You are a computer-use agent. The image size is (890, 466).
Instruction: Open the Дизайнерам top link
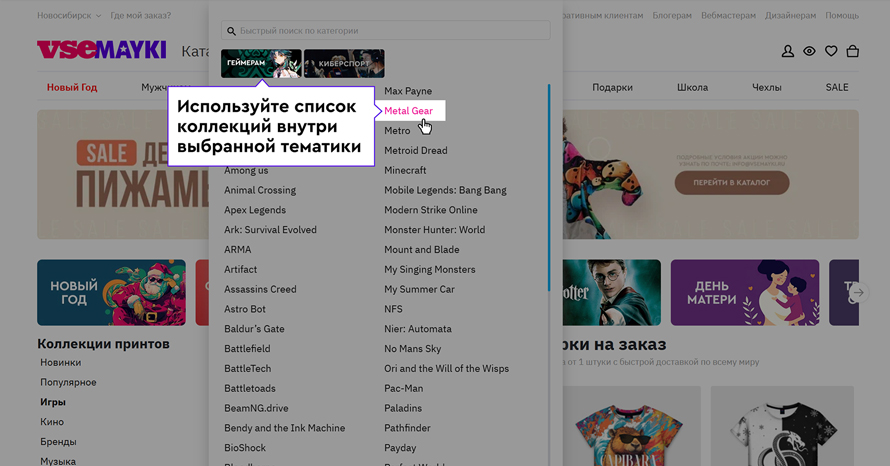click(791, 15)
